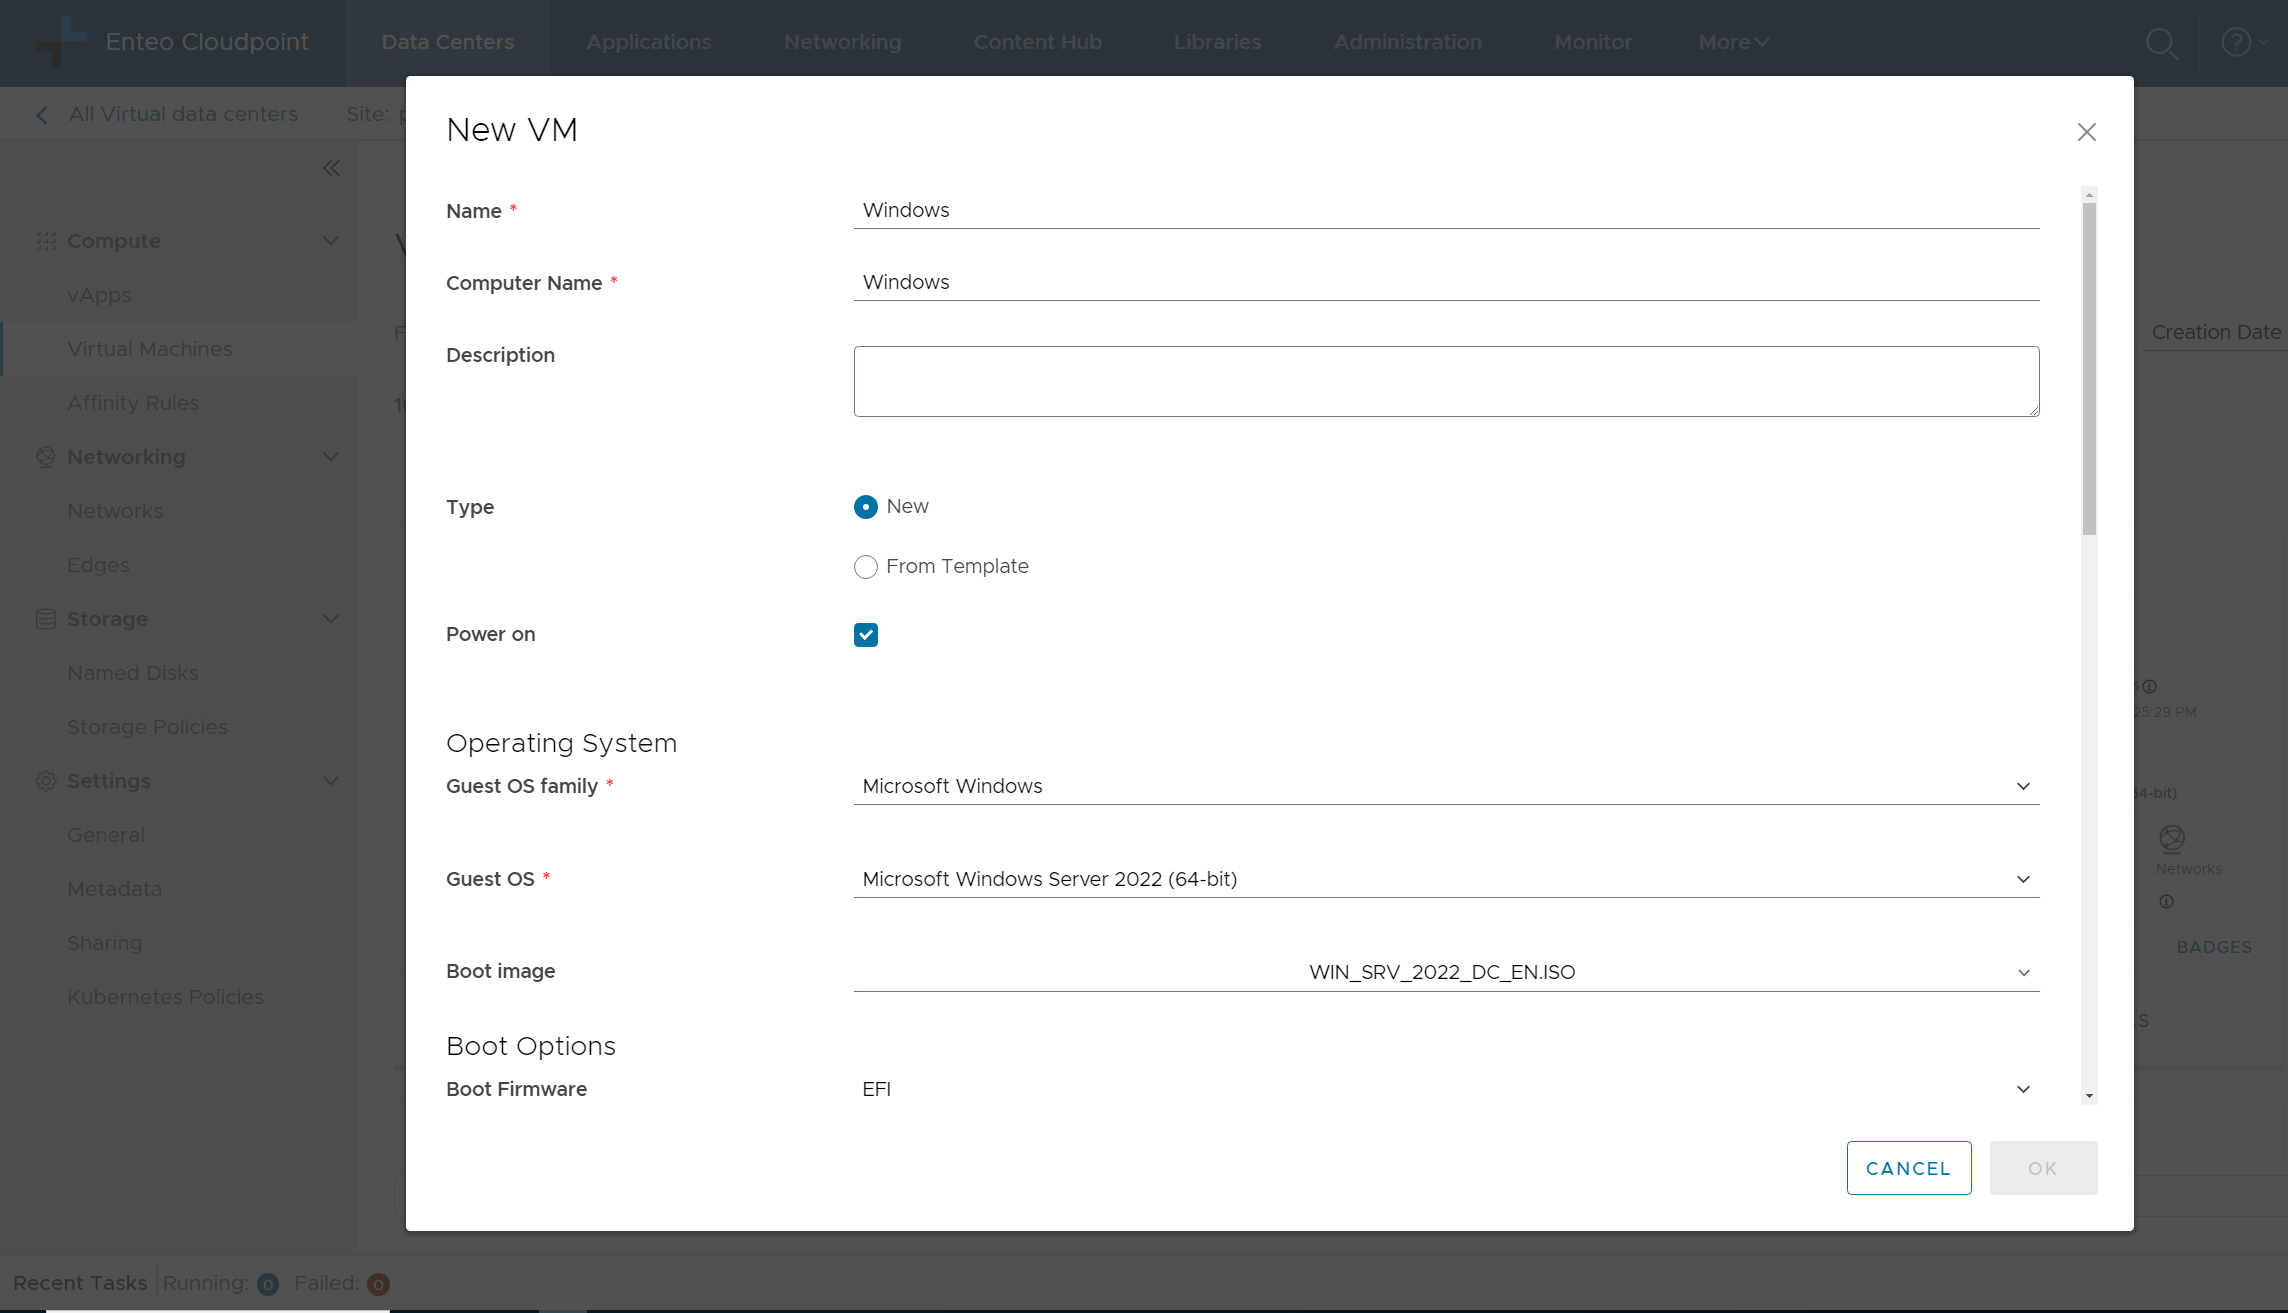This screenshot has width=2288, height=1313.
Task: Select Edges in the sidebar
Action: (x=98, y=565)
